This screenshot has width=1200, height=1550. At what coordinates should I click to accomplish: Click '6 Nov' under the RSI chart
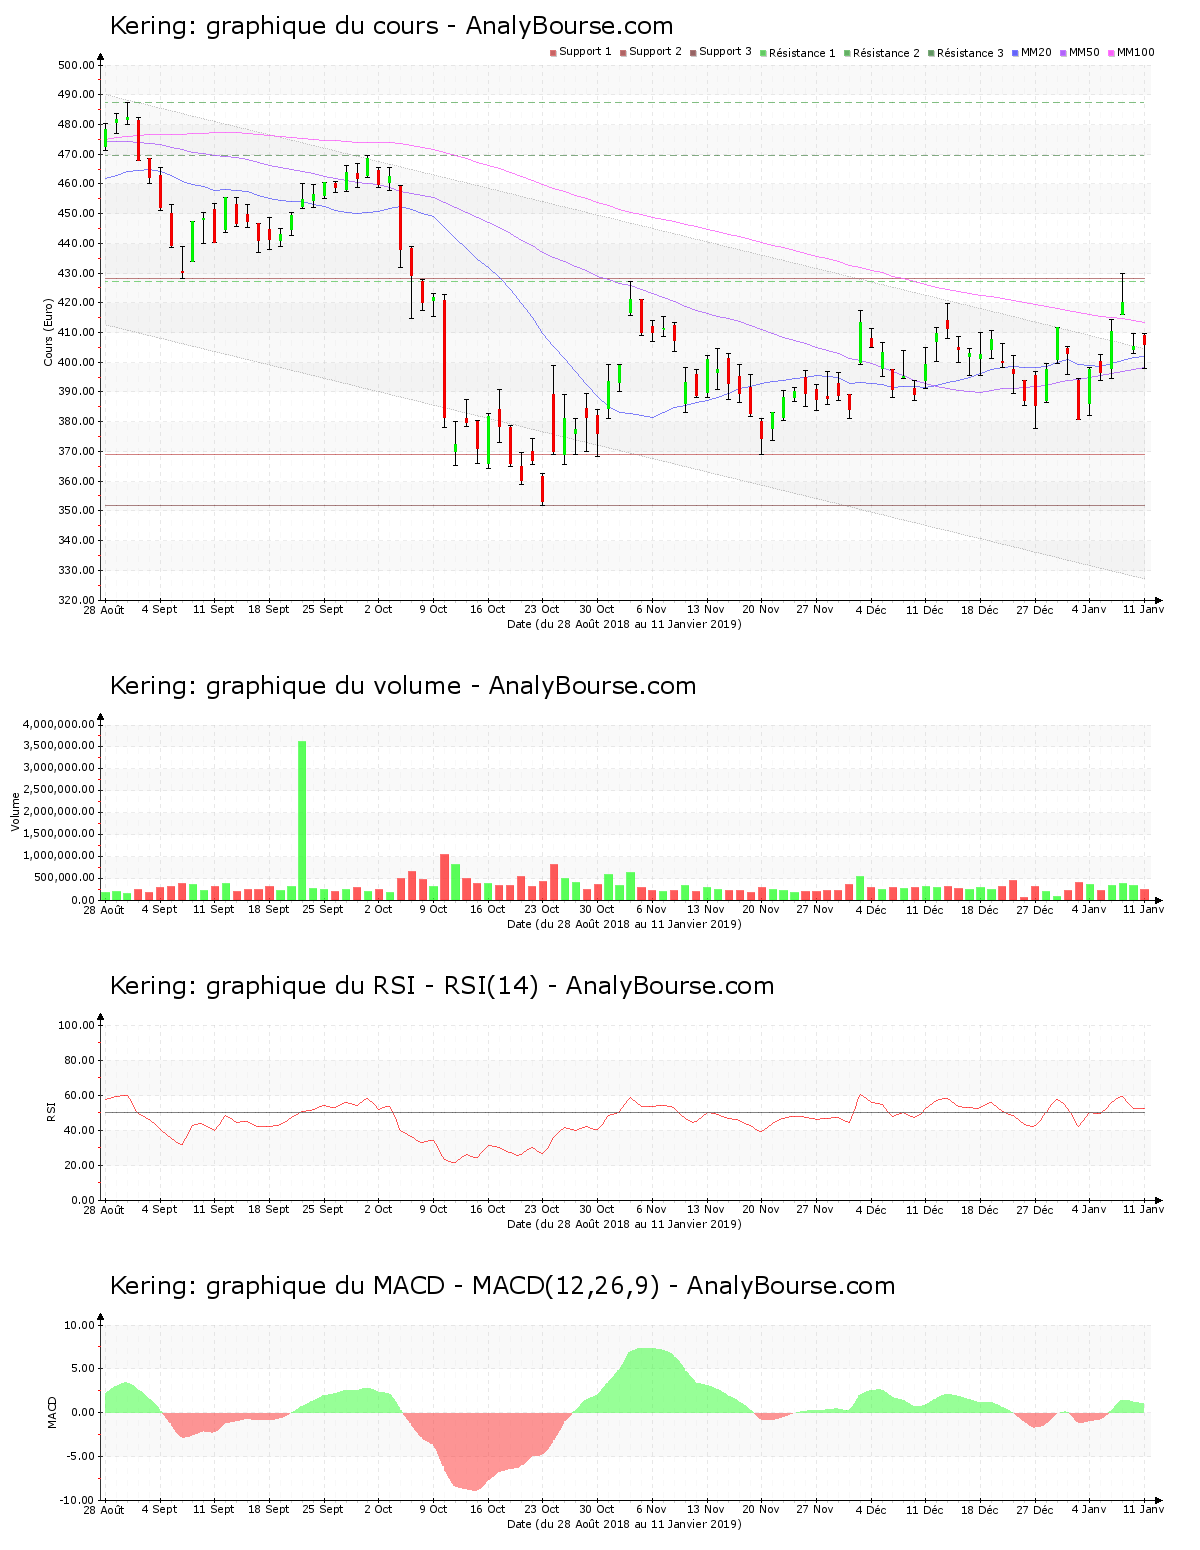[x=651, y=1209]
